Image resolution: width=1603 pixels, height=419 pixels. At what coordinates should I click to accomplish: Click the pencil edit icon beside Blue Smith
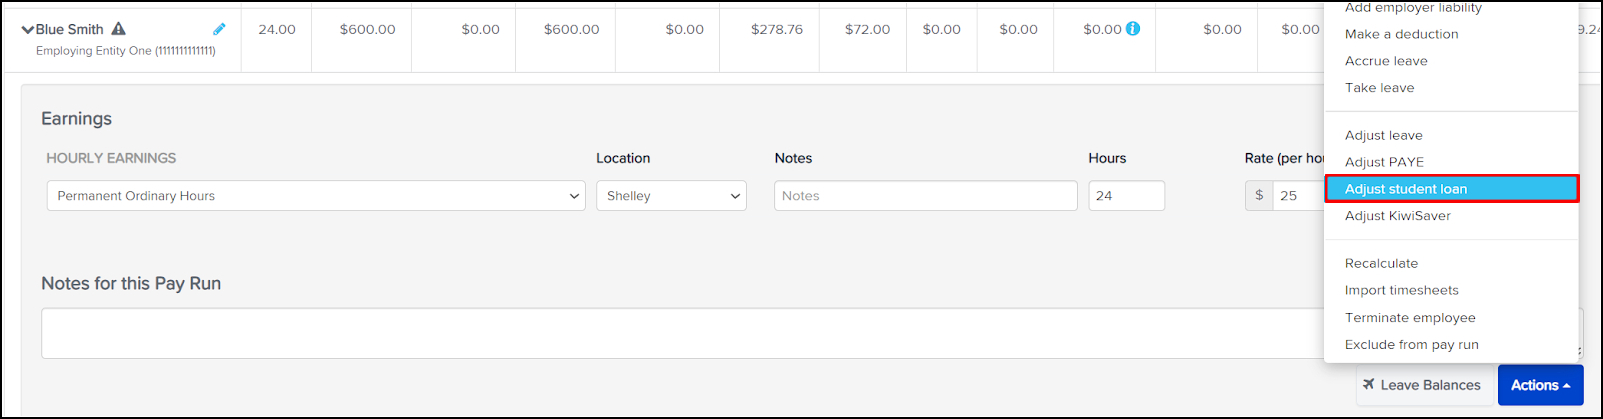point(219,29)
